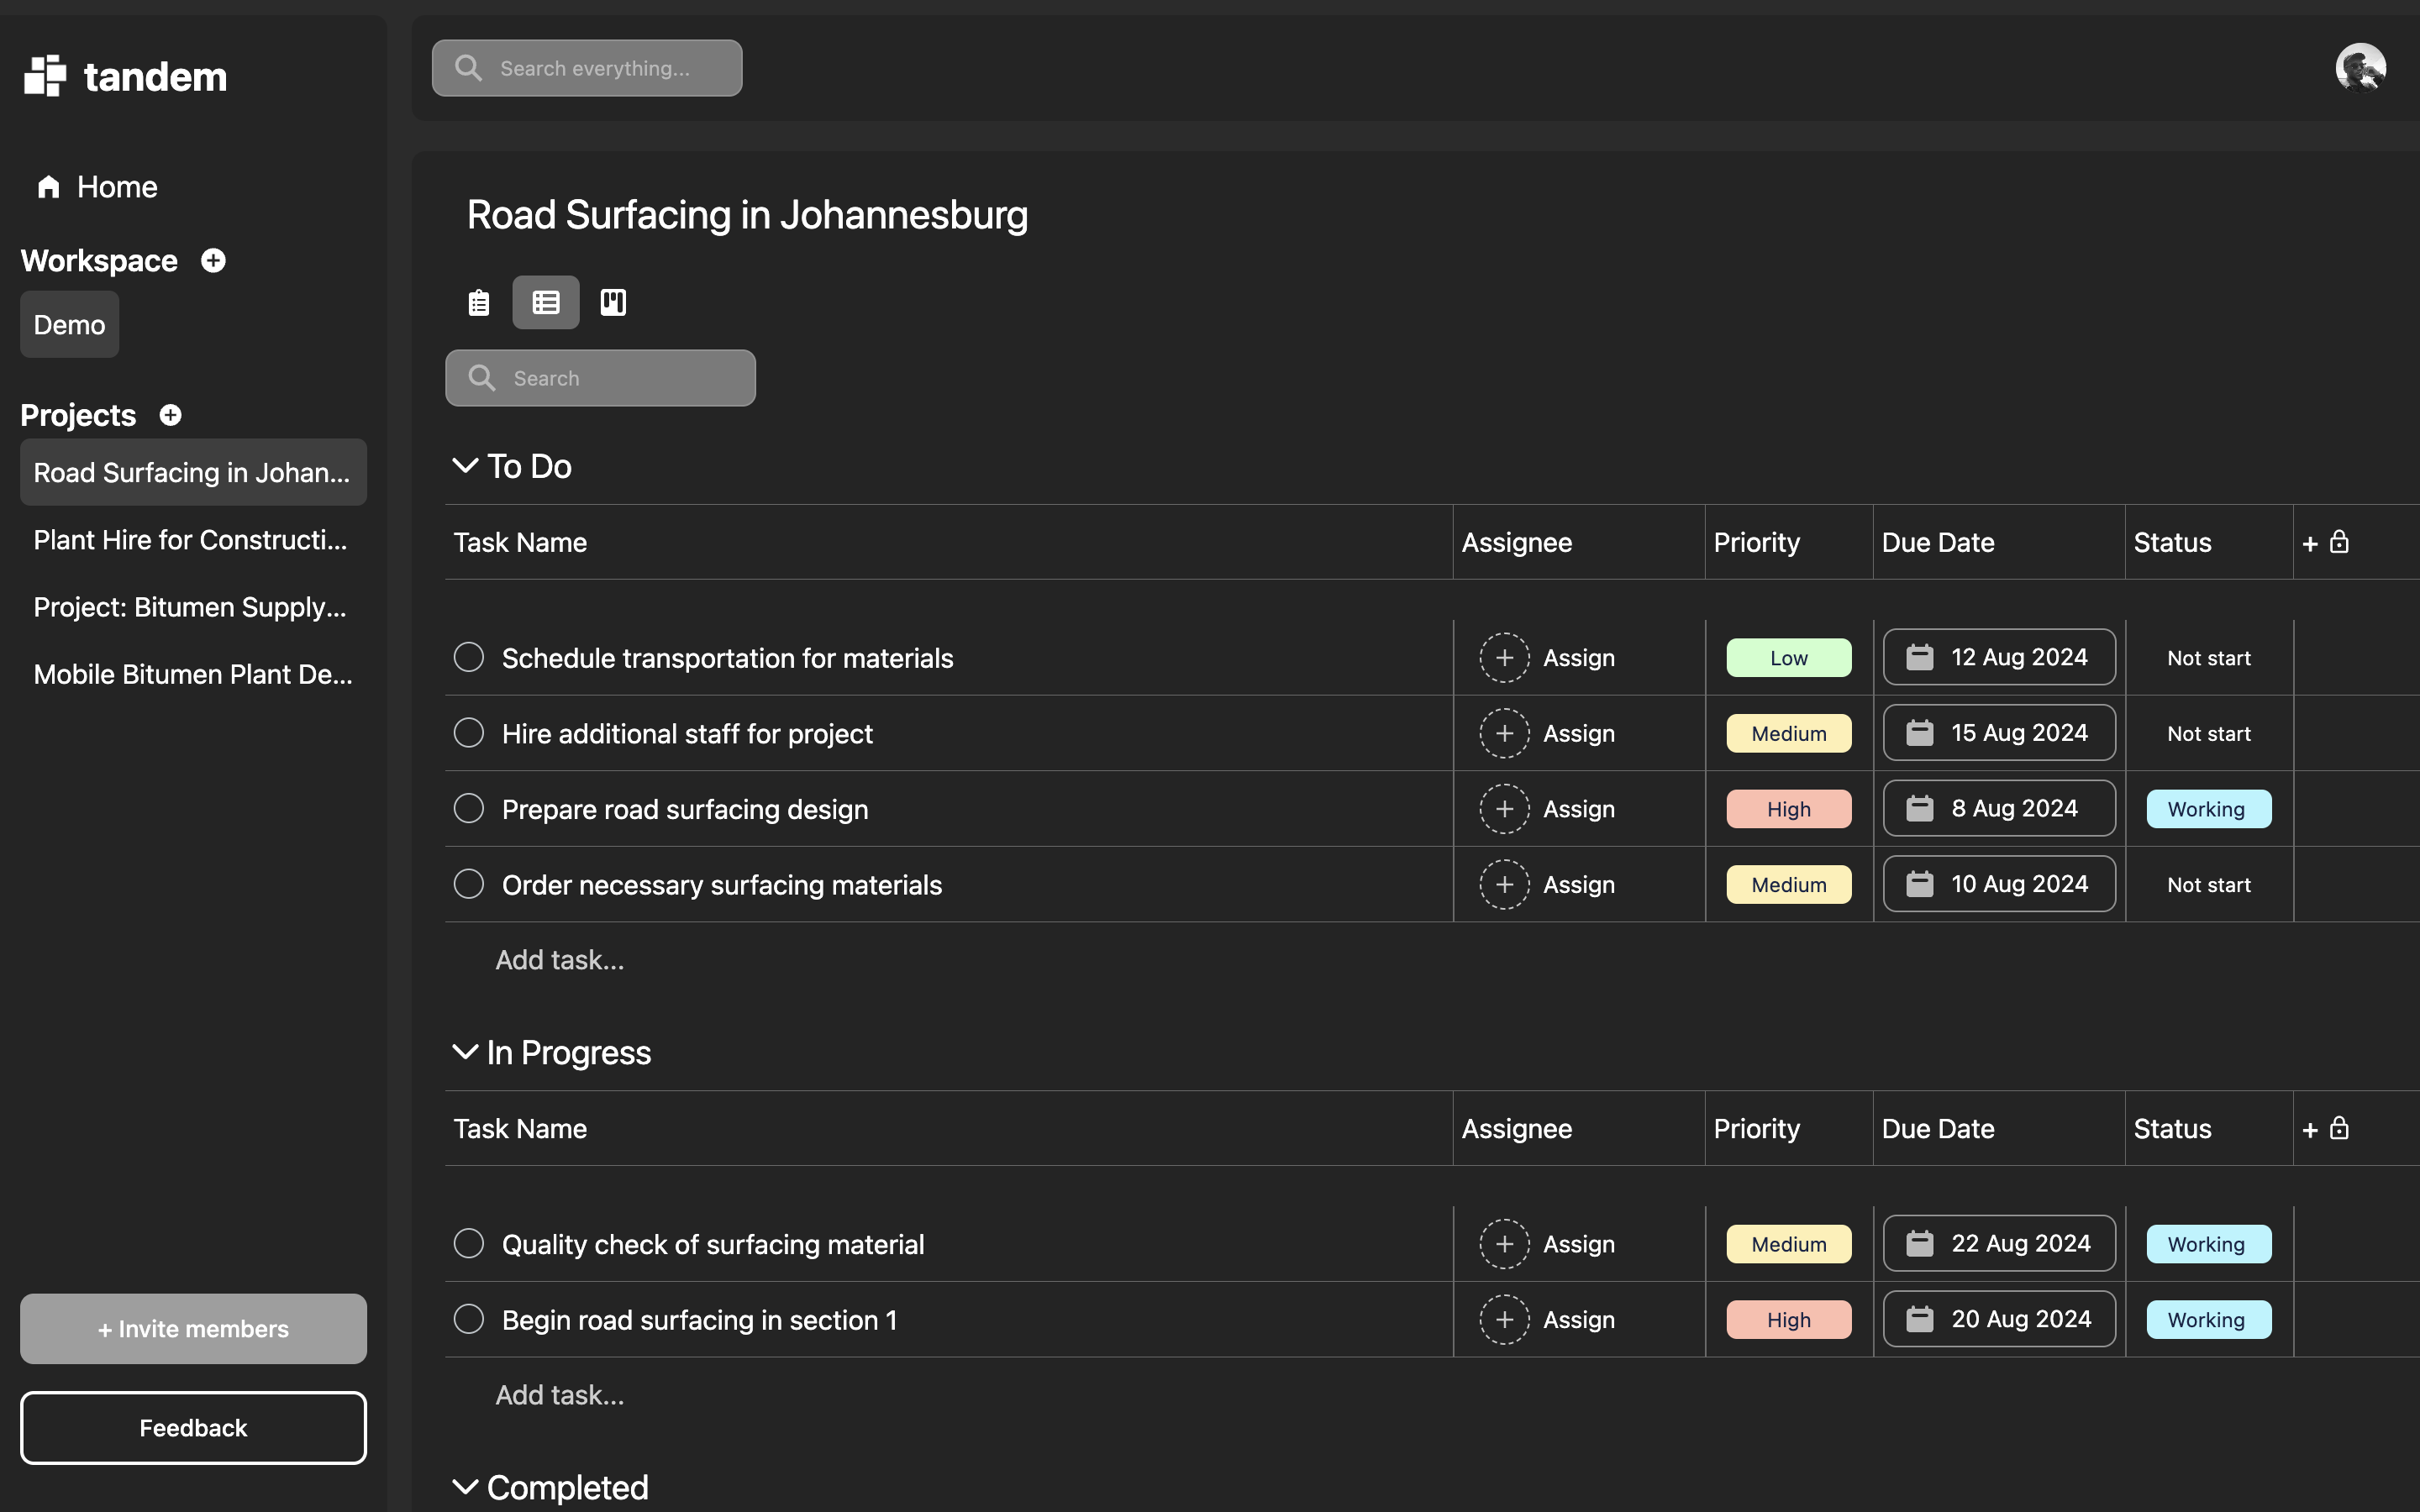The height and width of the screenshot is (1512, 2420).
Task: Click the High priority tag for Begin road surfacing
Action: [x=1788, y=1319]
